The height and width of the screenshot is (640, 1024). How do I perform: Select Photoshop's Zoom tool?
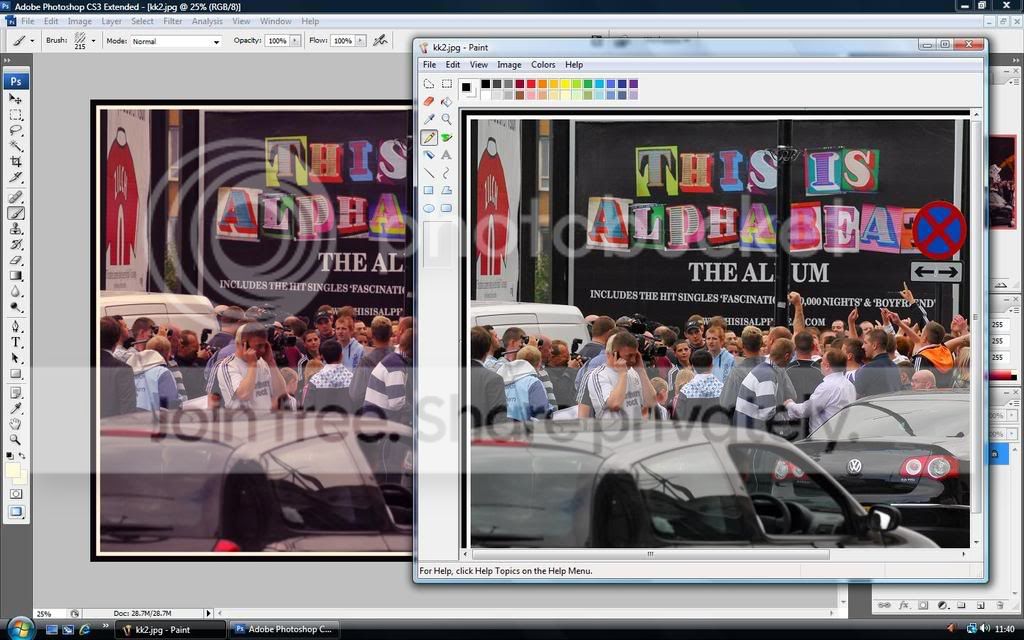[x=15, y=440]
